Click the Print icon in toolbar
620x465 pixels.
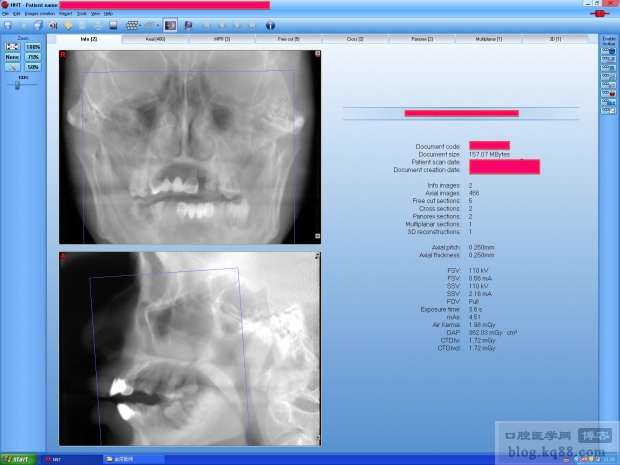[98, 26]
